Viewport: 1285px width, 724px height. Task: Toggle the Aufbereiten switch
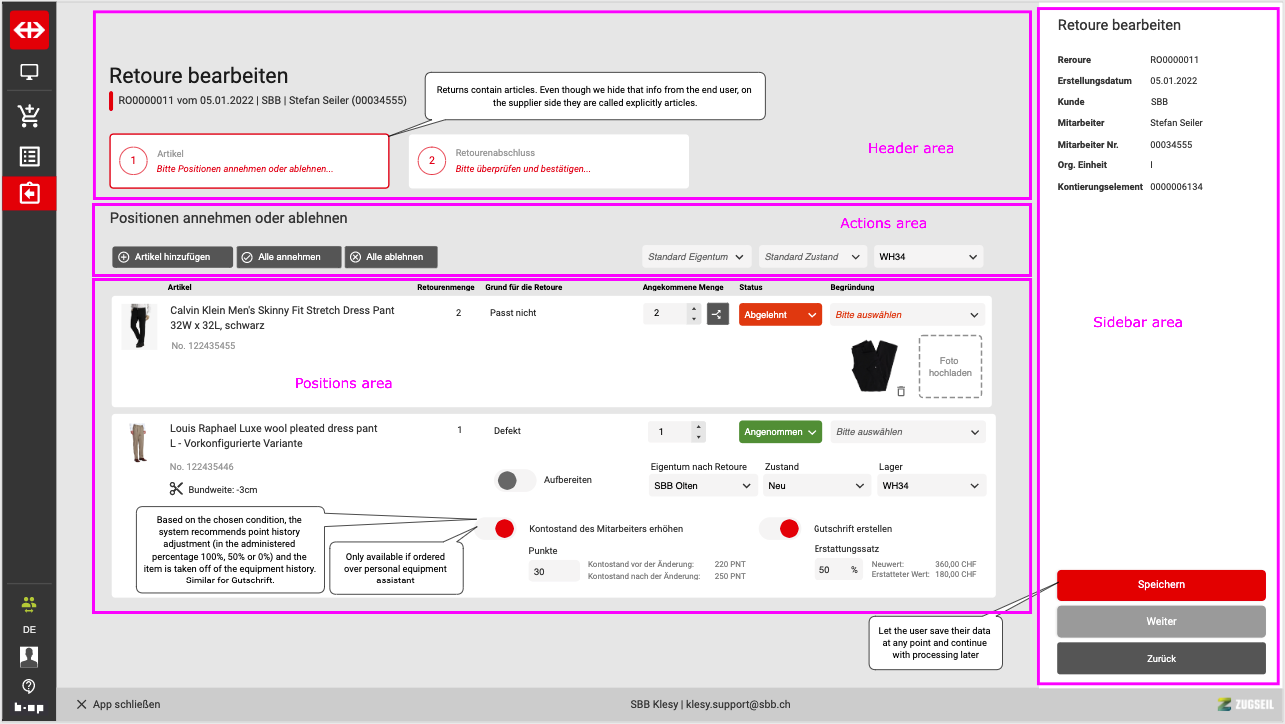tap(515, 480)
